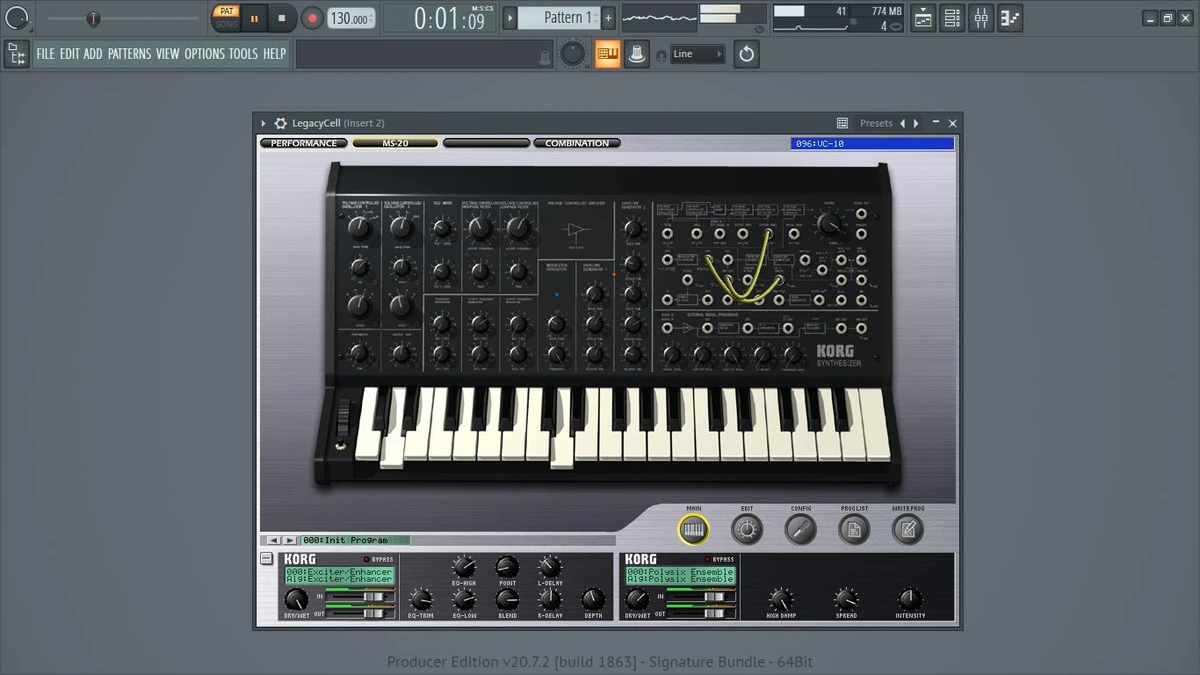This screenshot has width=1200, height=675.
Task: Click the arrow left of Pattern 1
Action: tap(510, 18)
